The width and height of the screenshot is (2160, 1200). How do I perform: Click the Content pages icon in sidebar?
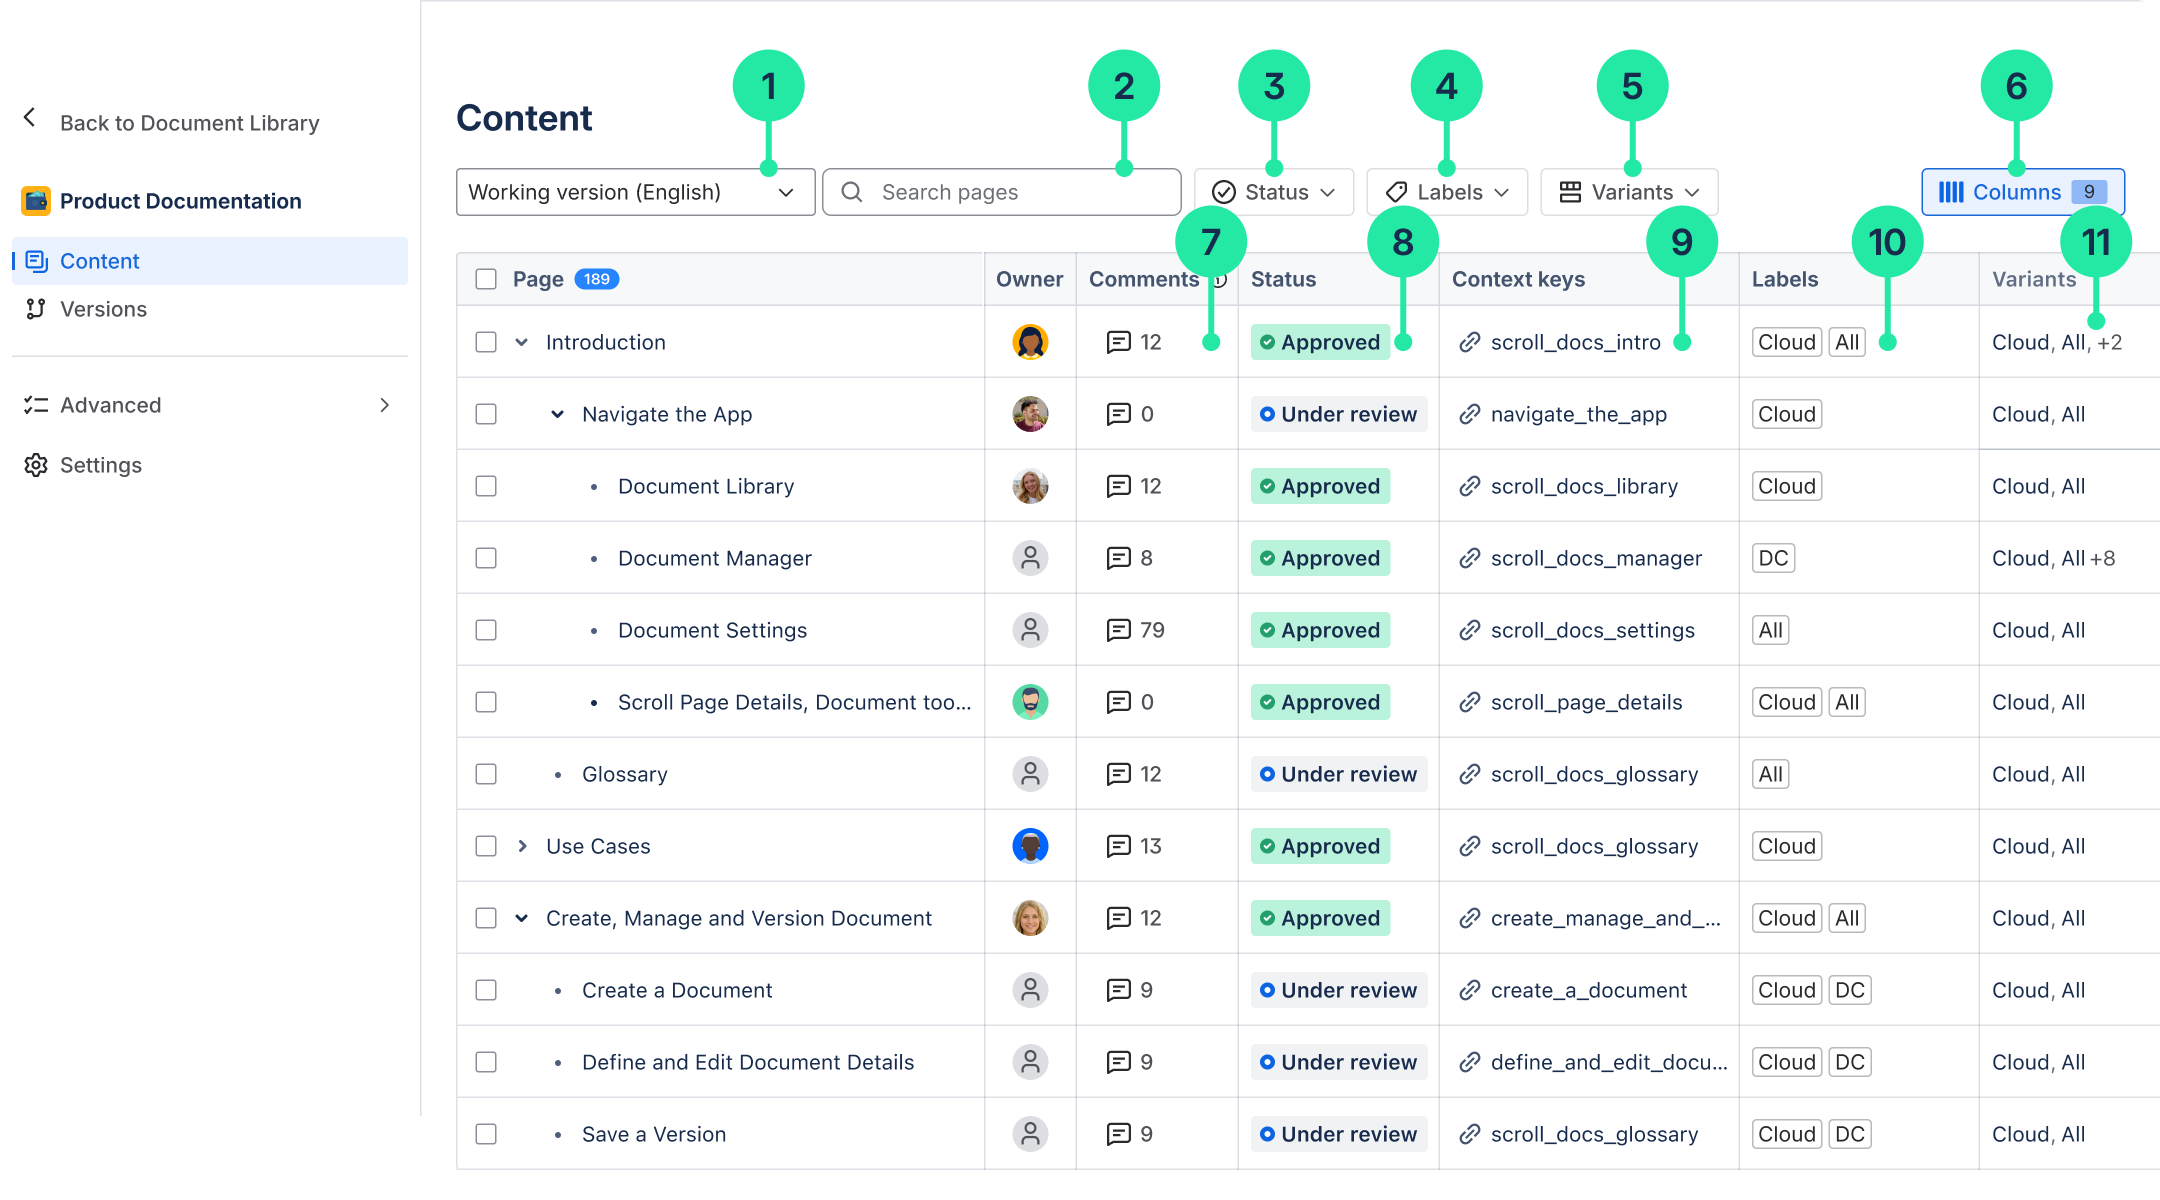click(37, 261)
